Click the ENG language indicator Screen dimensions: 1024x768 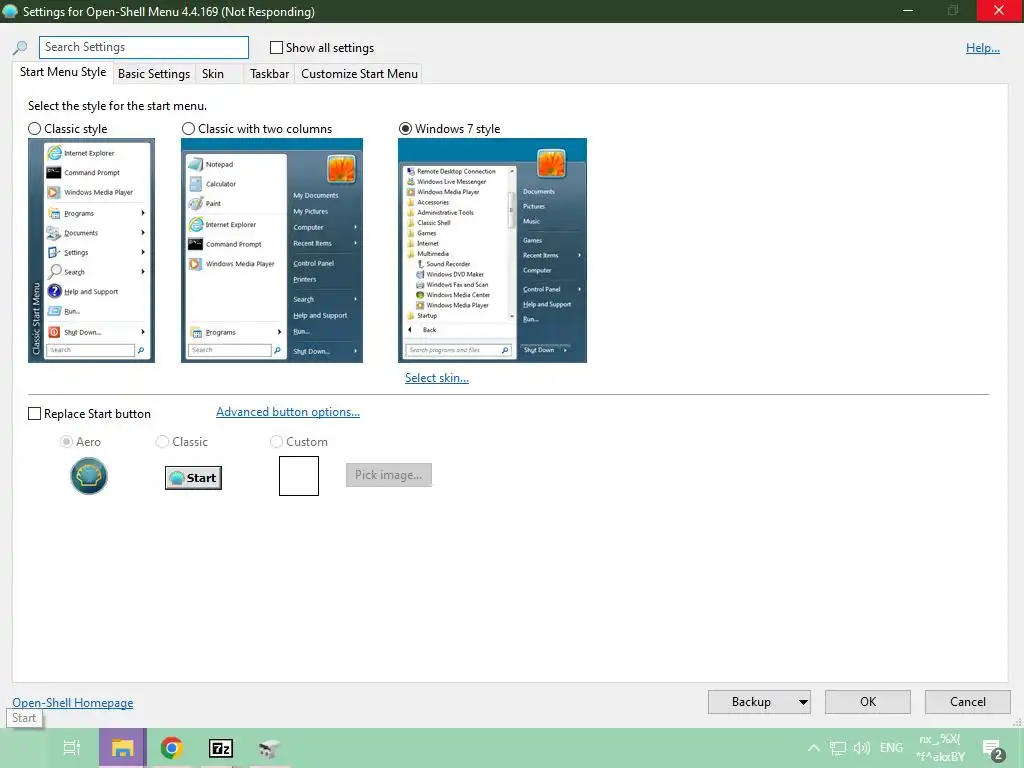click(x=891, y=748)
